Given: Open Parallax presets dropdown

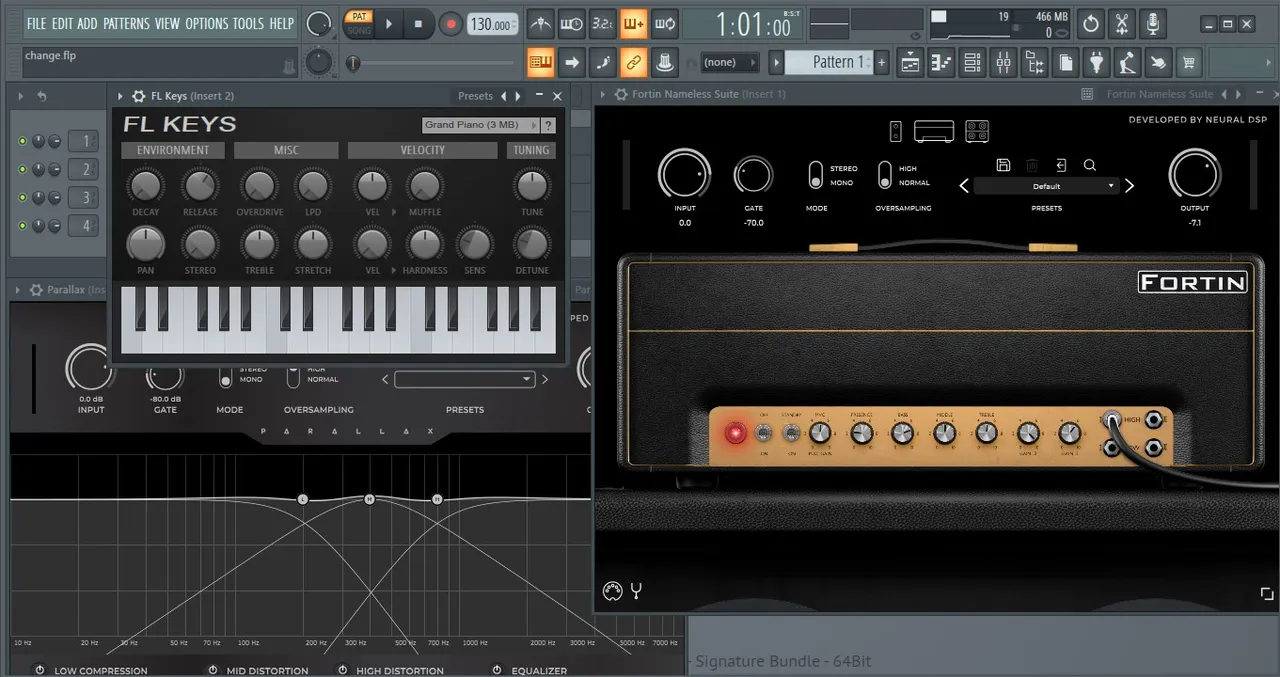Looking at the screenshot, I should click(465, 379).
